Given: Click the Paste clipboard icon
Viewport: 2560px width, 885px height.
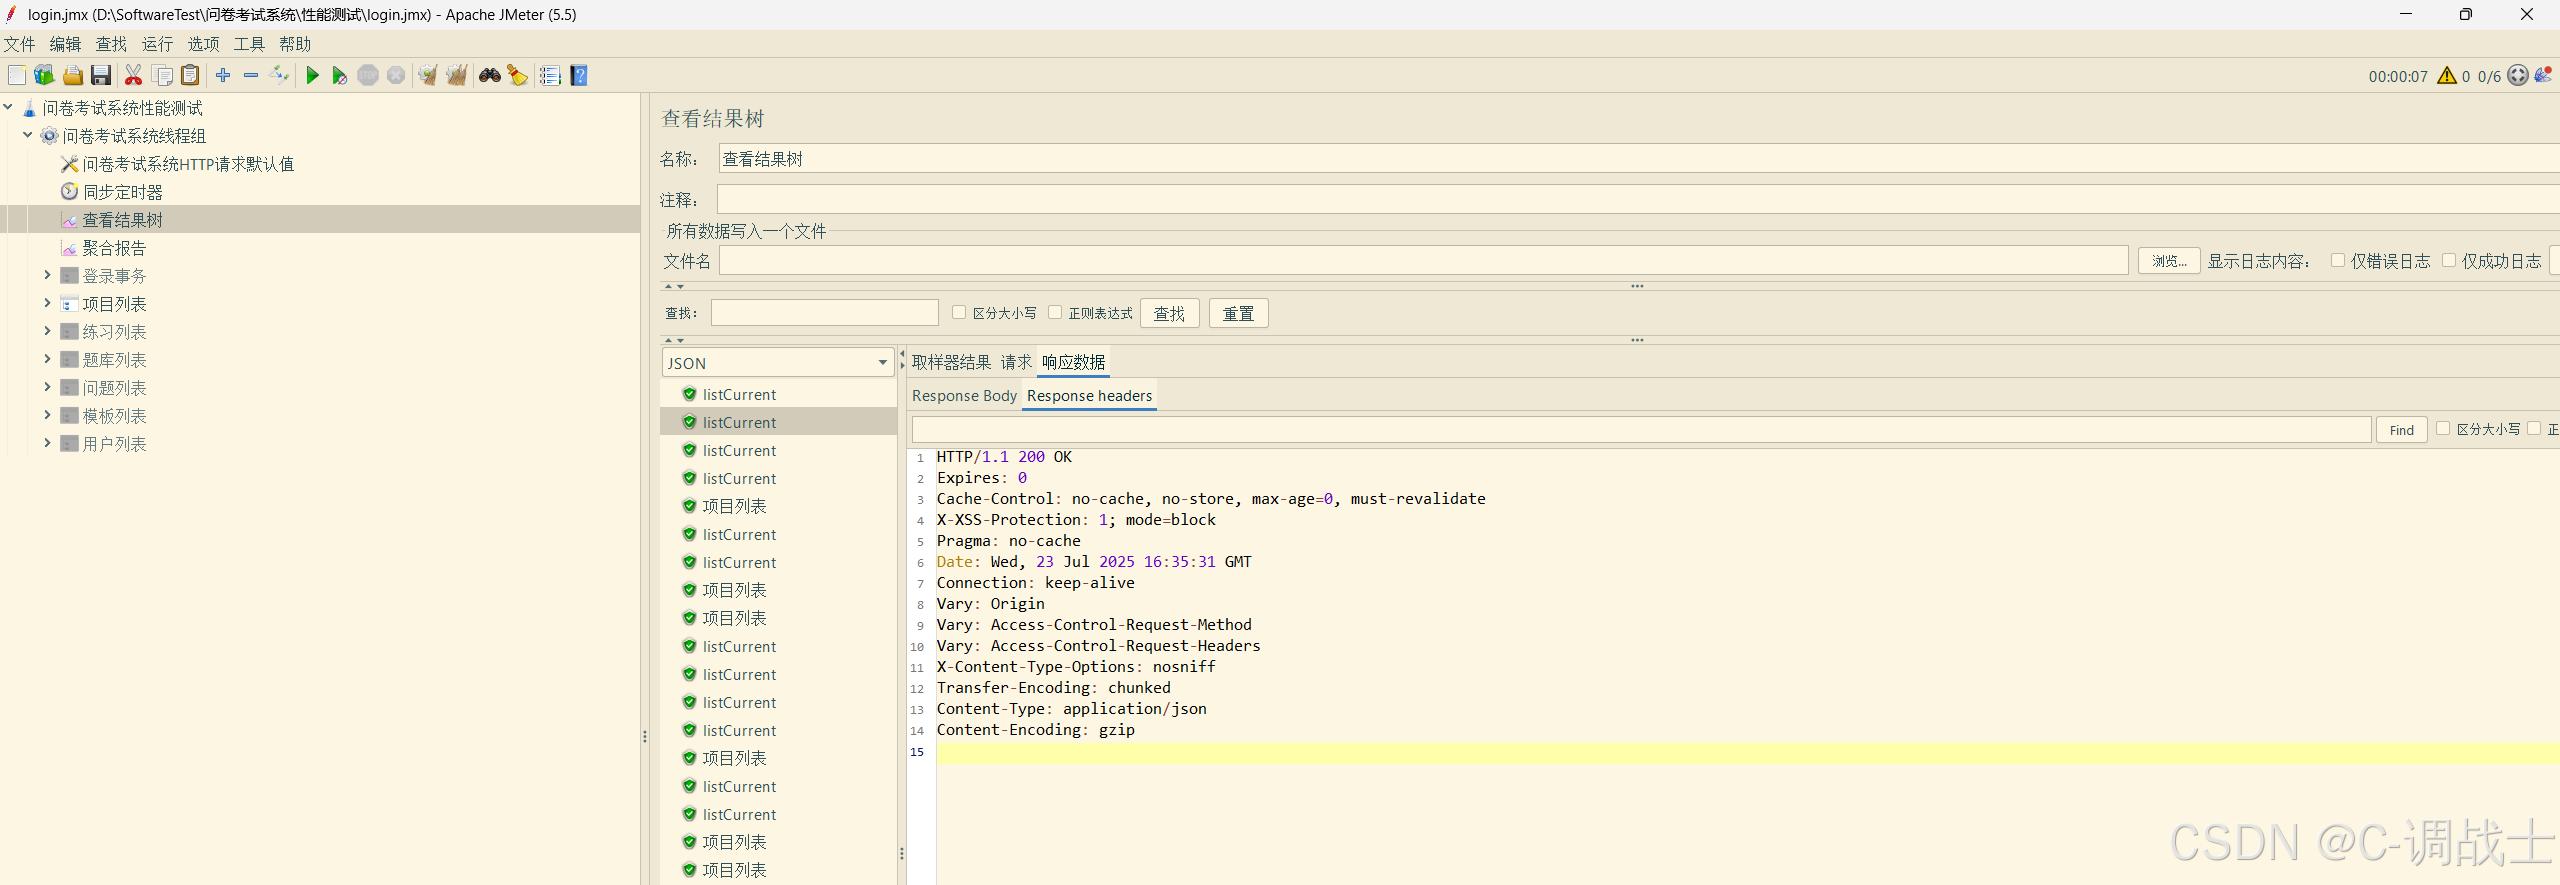Looking at the screenshot, I should point(190,76).
